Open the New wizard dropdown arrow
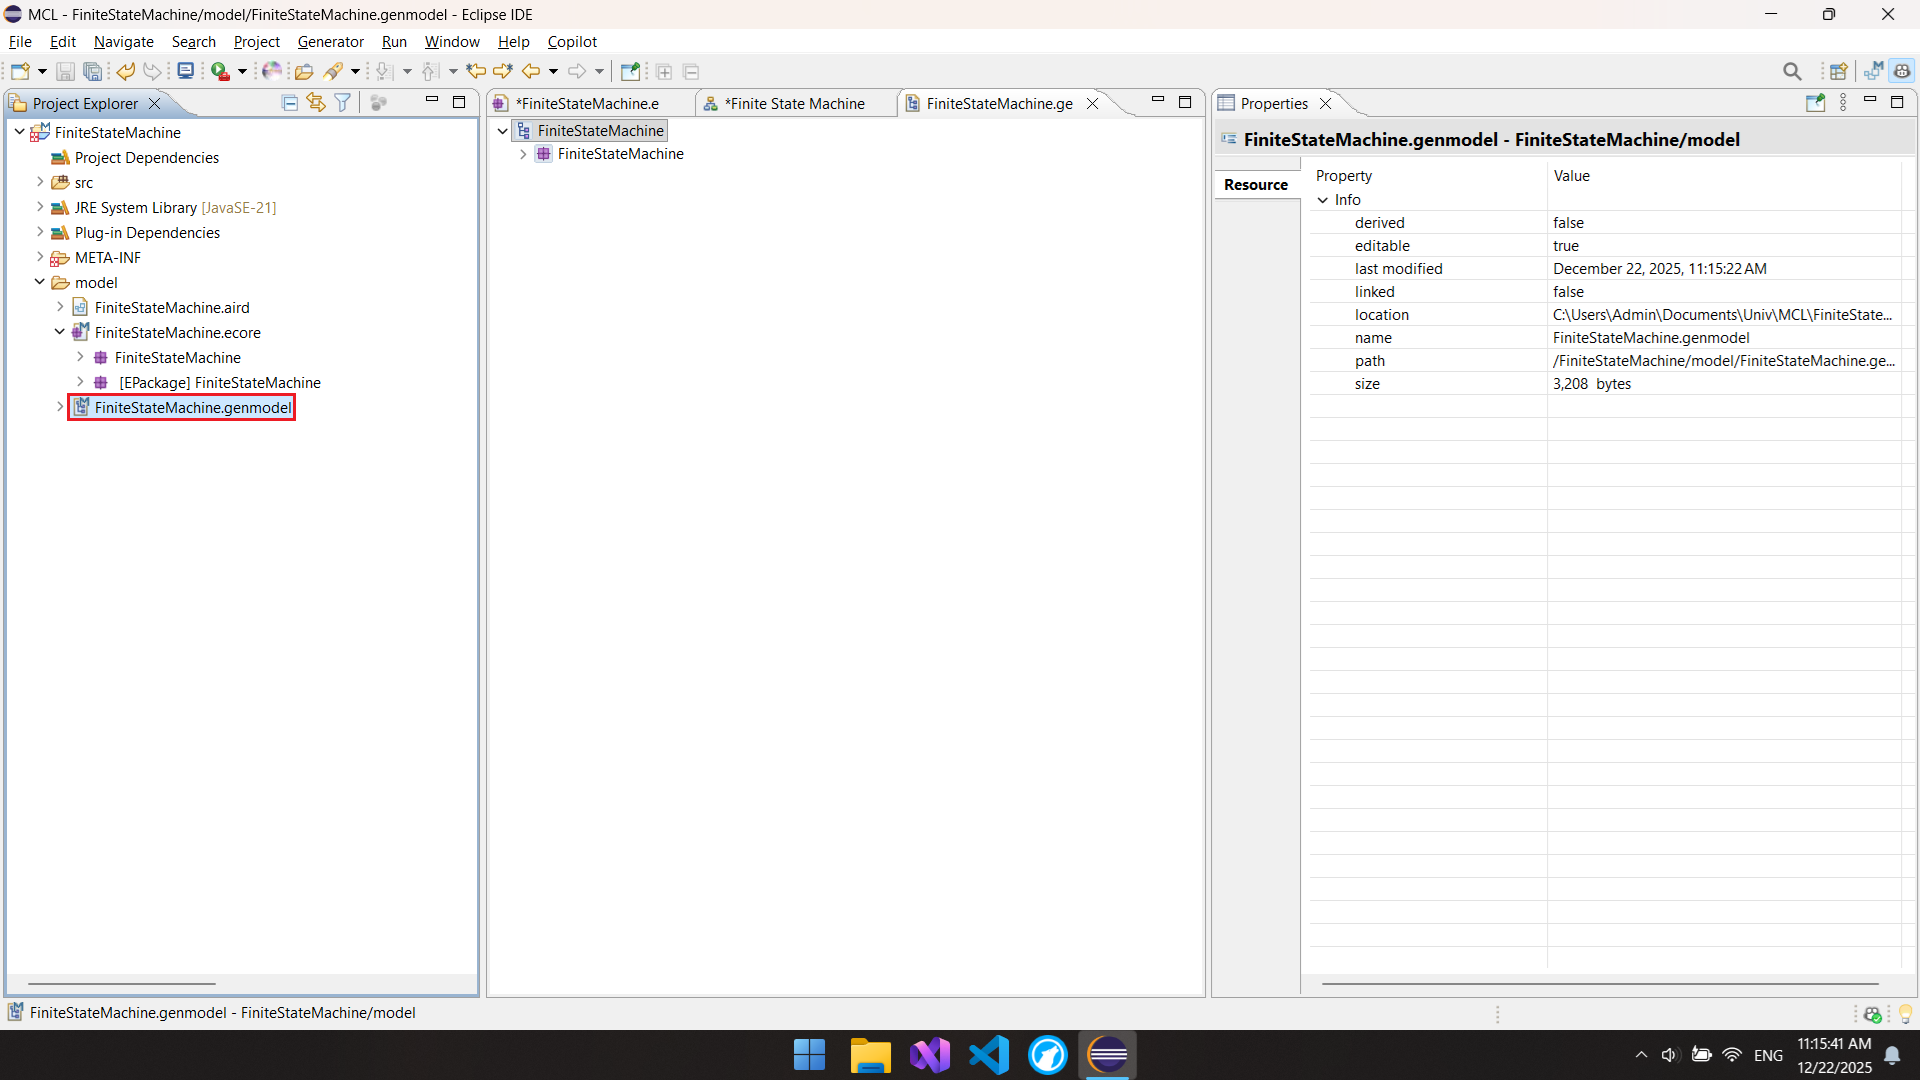This screenshot has width=1920, height=1080. point(42,71)
